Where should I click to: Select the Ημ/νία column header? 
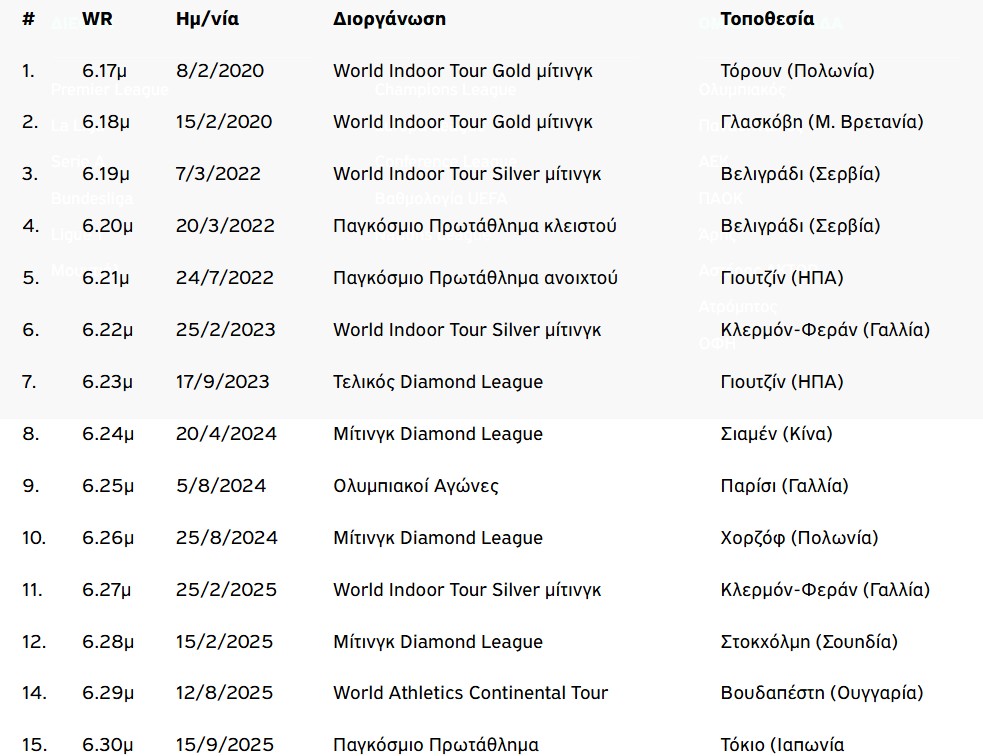click(x=207, y=19)
